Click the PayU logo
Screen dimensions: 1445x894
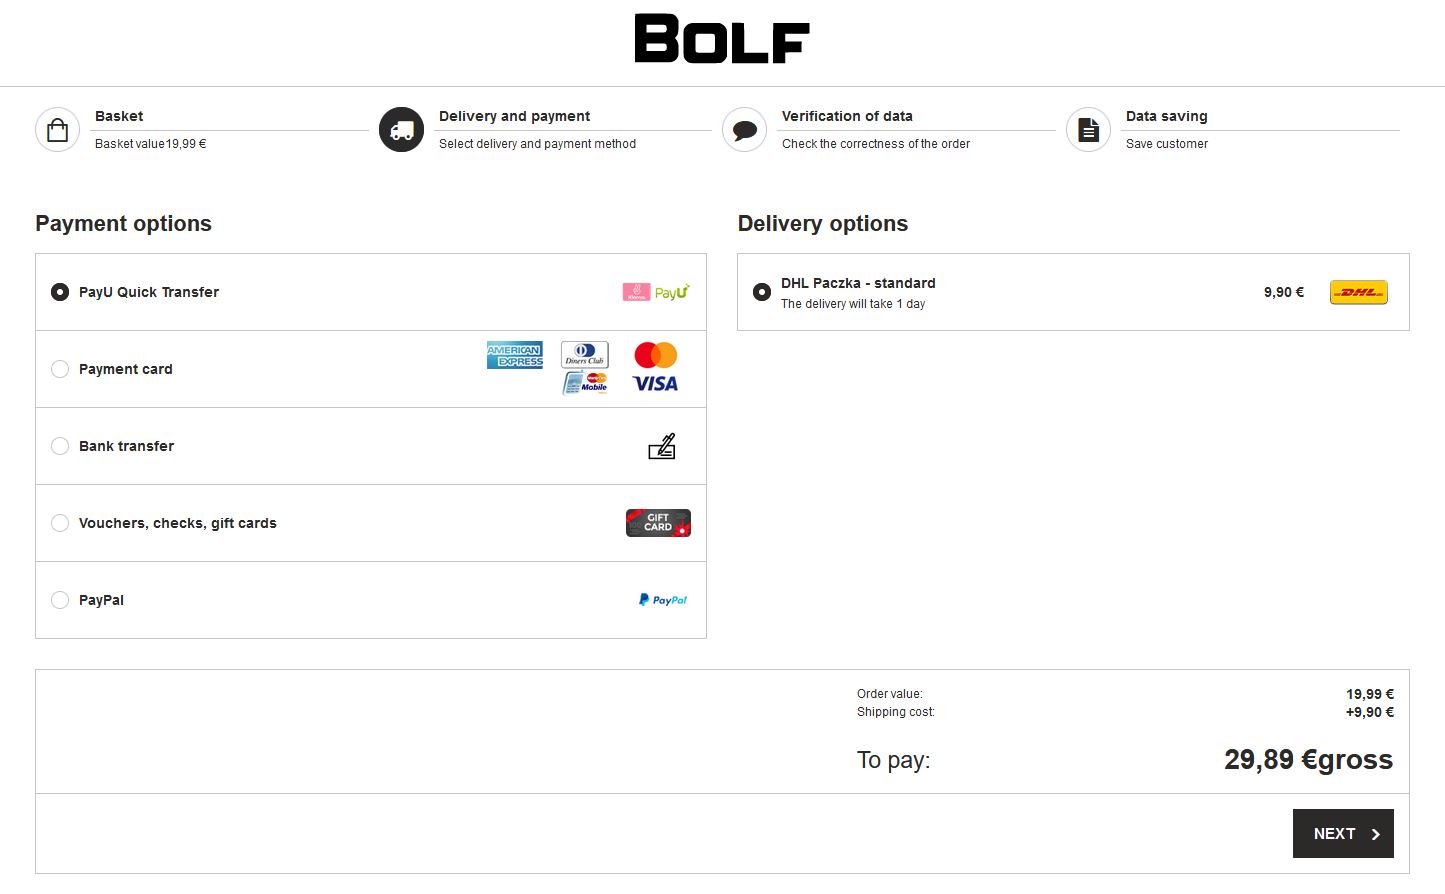click(x=671, y=292)
